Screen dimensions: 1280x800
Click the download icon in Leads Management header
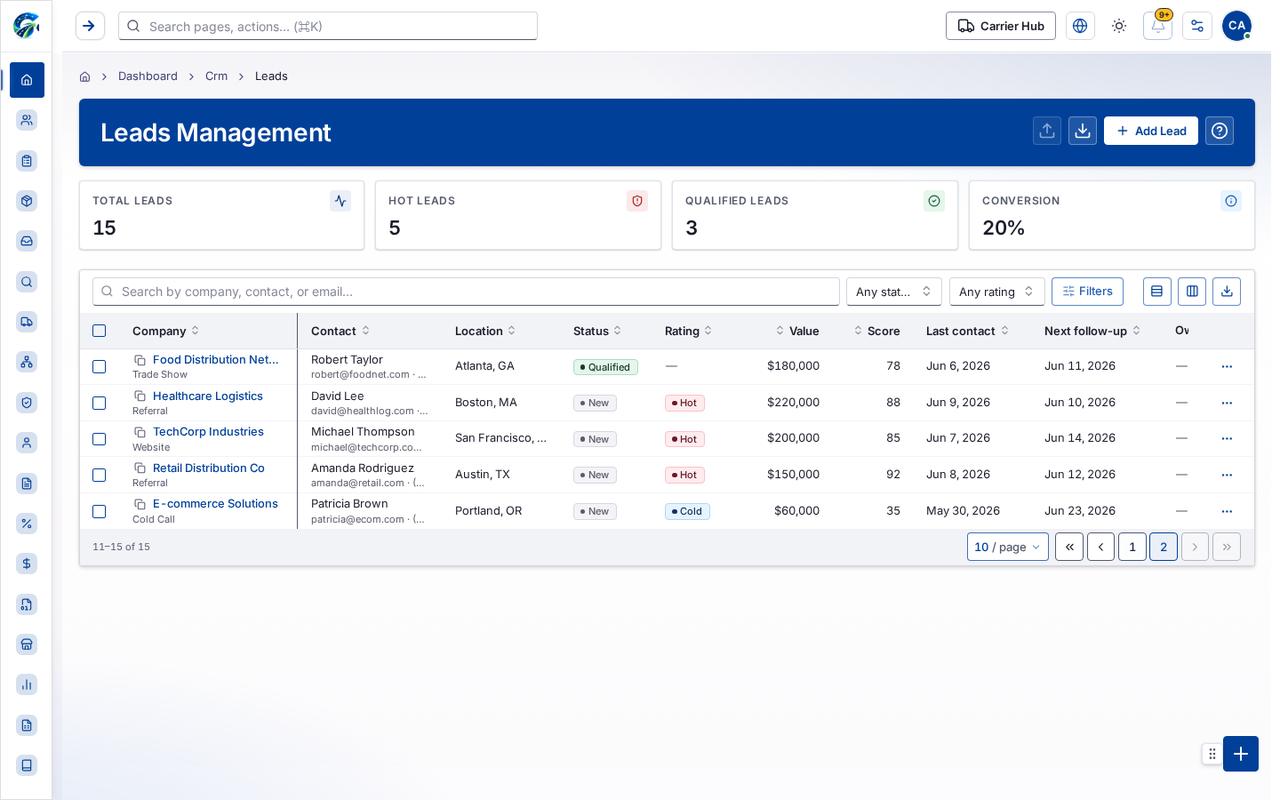(x=1082, y=131)
